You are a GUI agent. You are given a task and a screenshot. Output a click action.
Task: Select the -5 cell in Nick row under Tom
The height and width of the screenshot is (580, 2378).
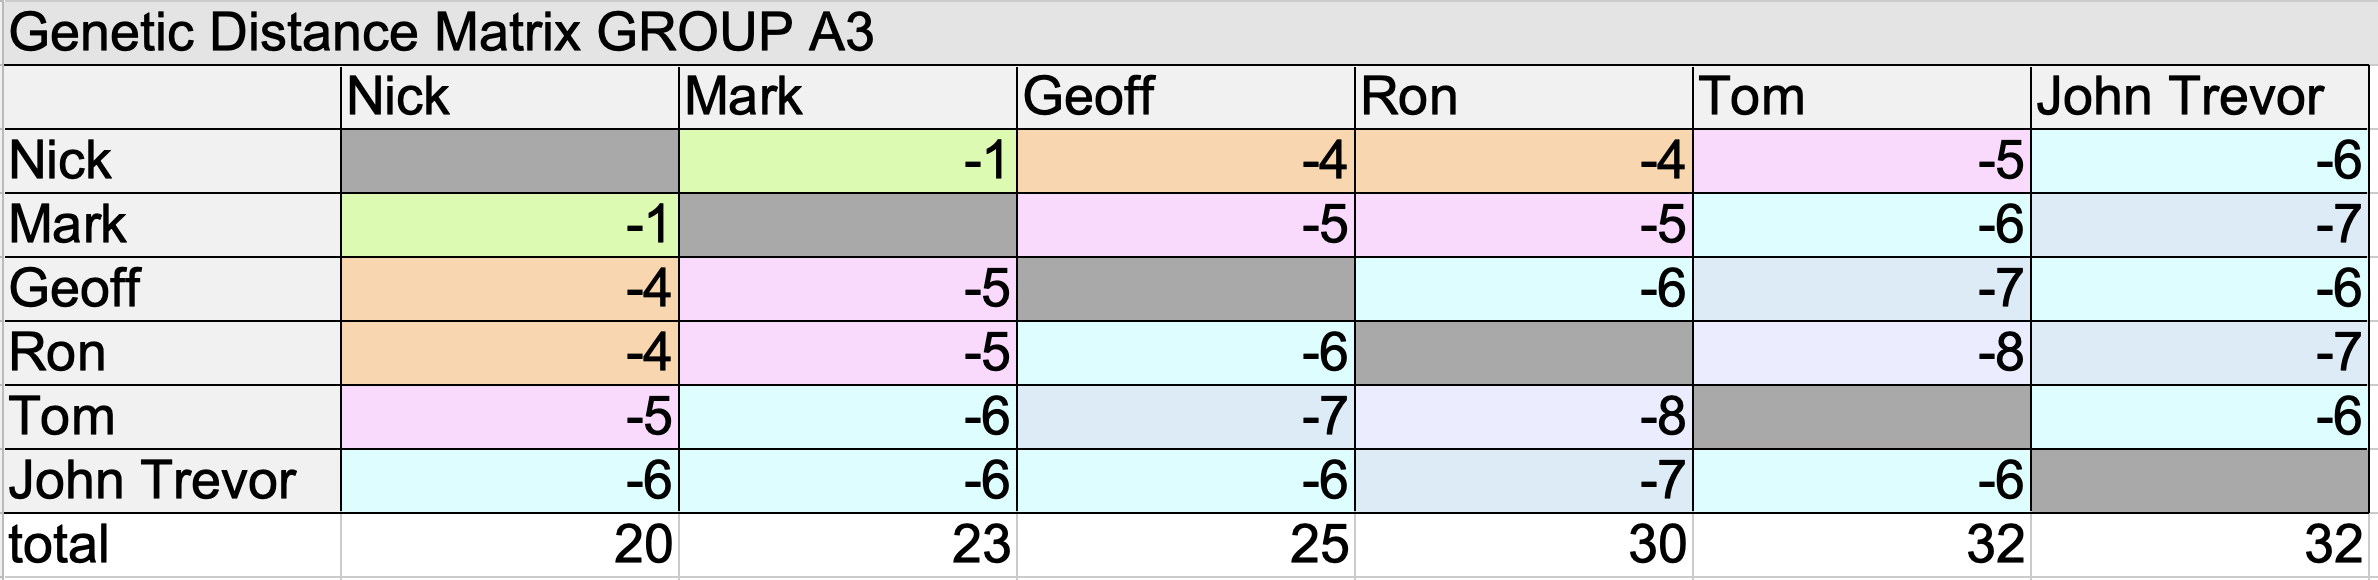(1862, 161)
